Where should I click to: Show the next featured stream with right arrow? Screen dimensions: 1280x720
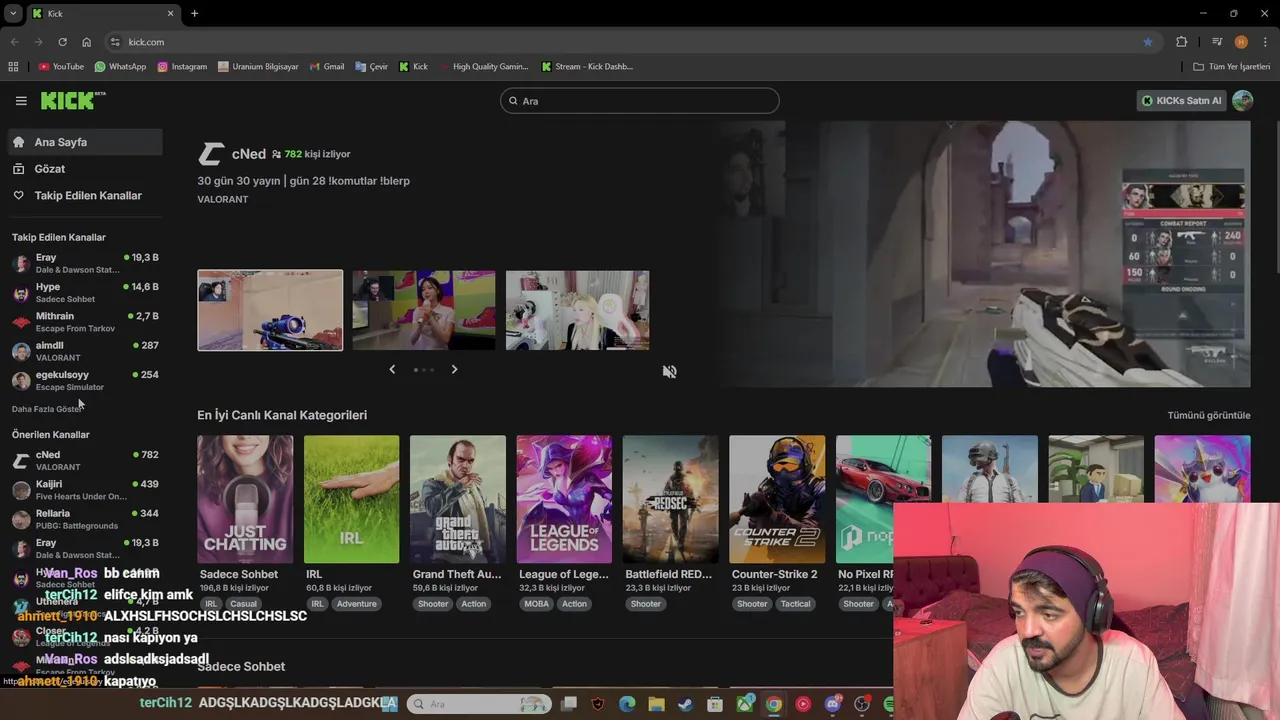[x=454, y=369]
